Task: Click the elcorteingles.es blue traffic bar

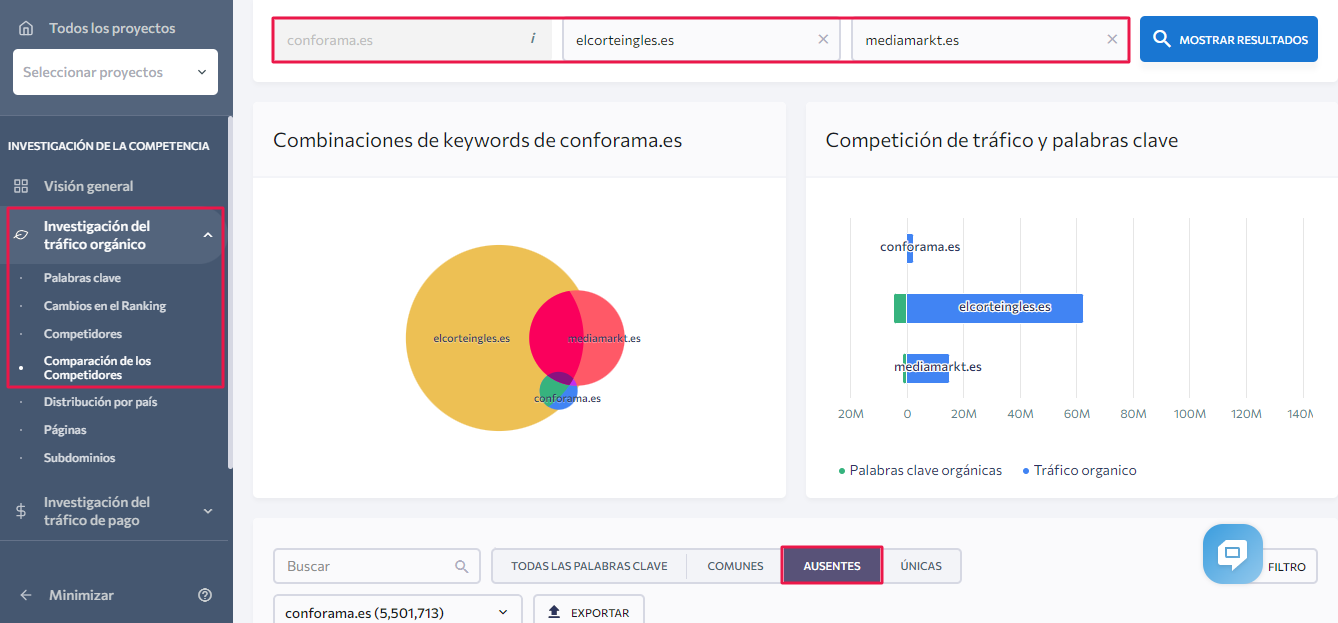Action: 995,308
